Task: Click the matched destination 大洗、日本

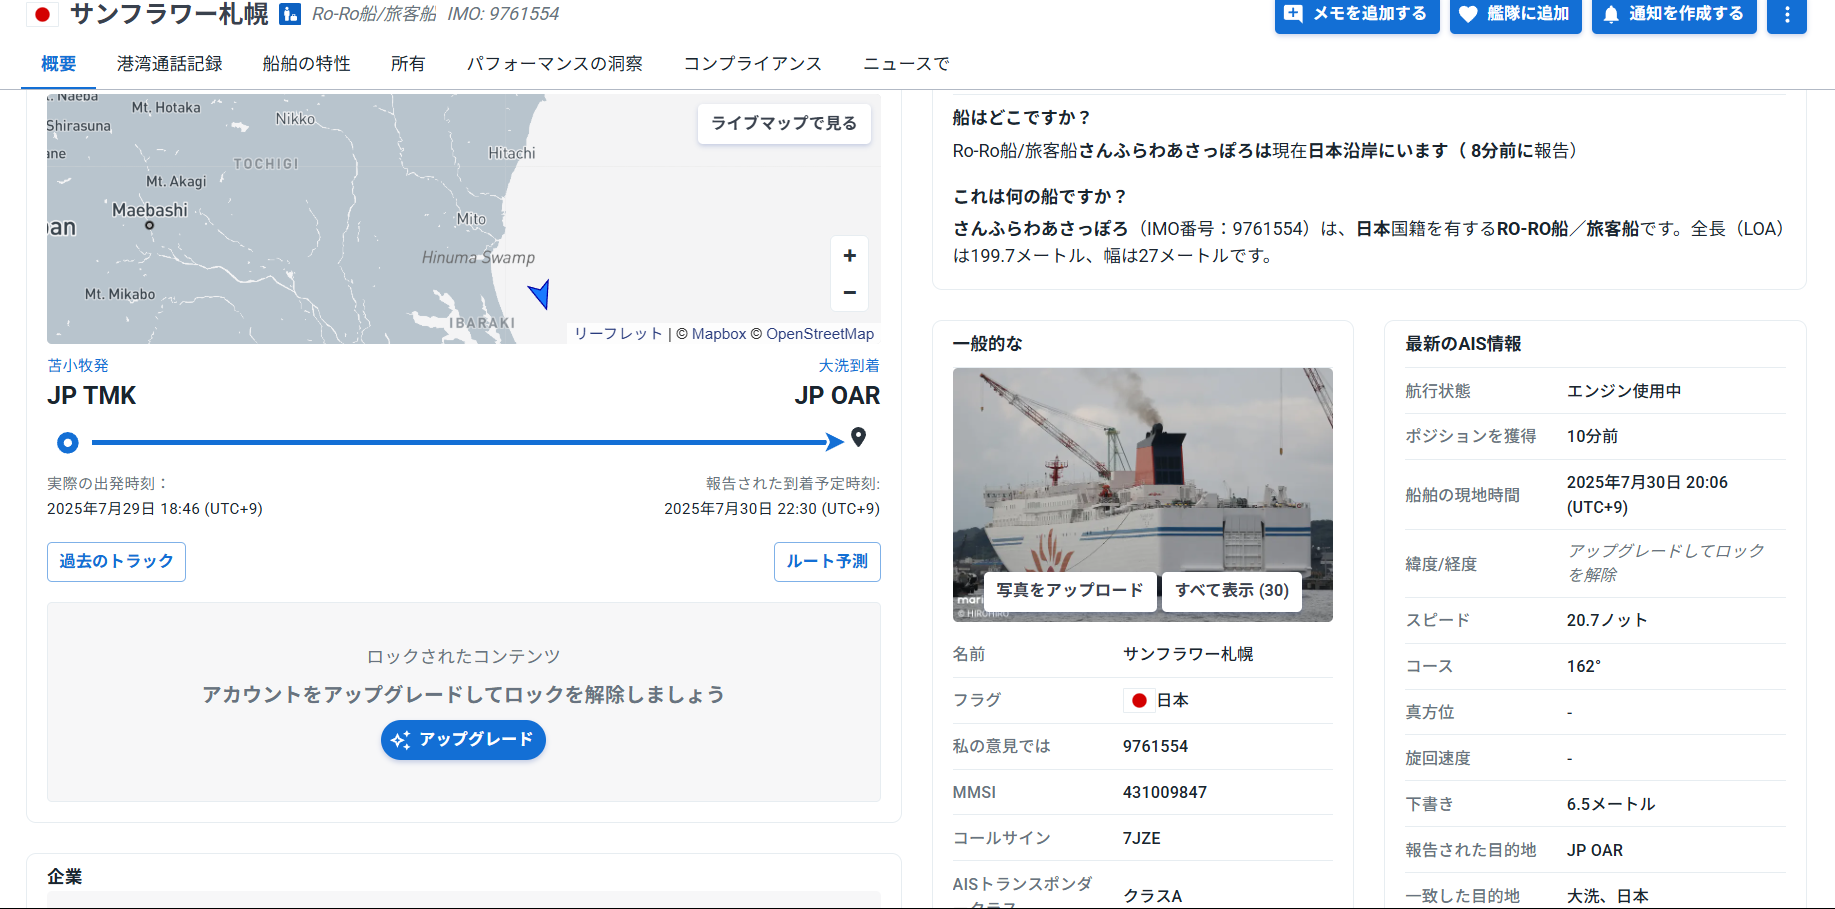Action: 1608,896
